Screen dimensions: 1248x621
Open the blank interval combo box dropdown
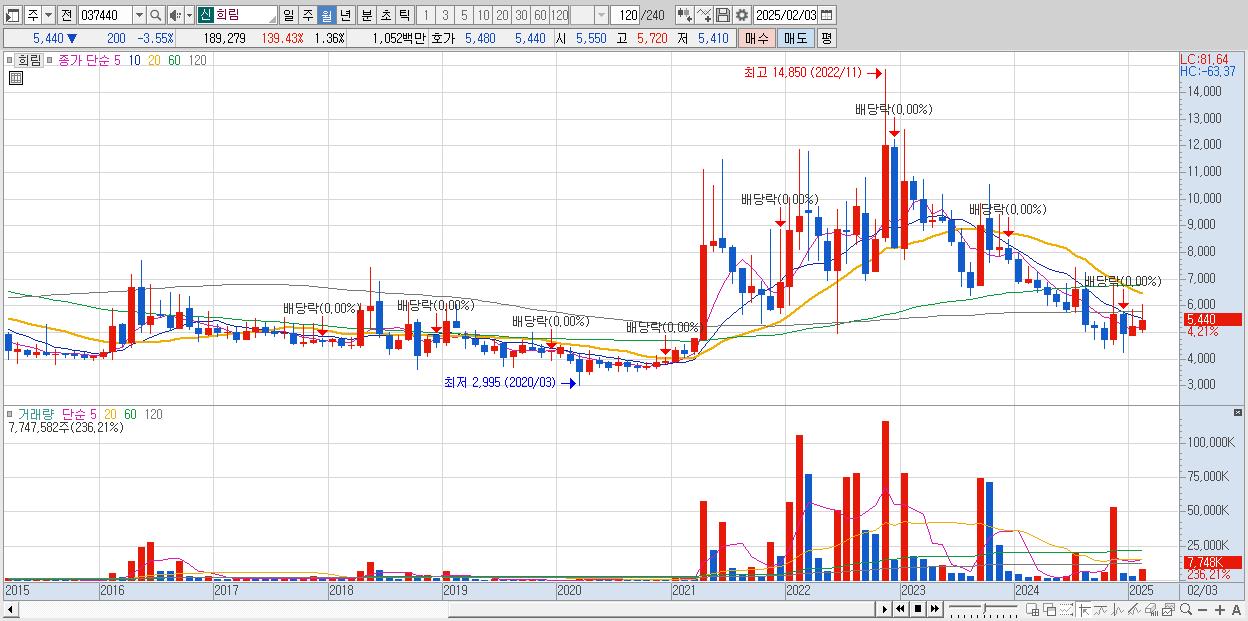pyautogui.click(x=601, y=15)
